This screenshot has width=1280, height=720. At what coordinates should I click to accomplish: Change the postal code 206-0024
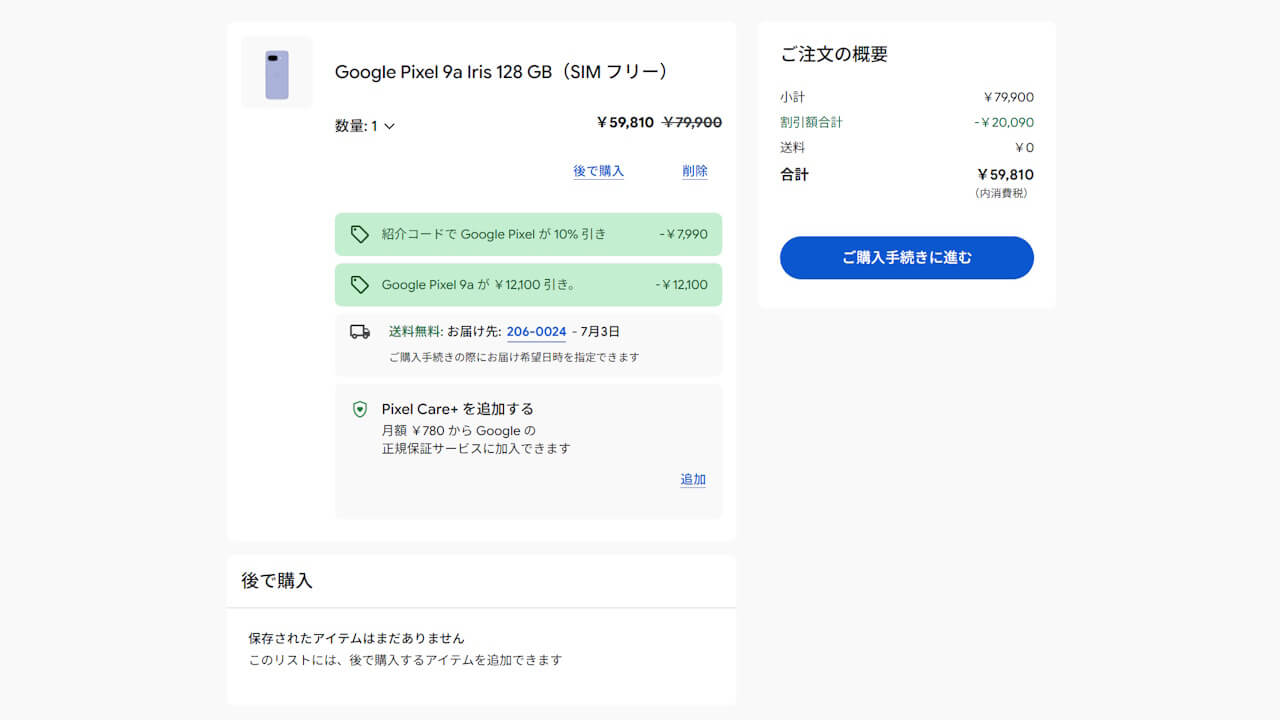click(536, 332)
